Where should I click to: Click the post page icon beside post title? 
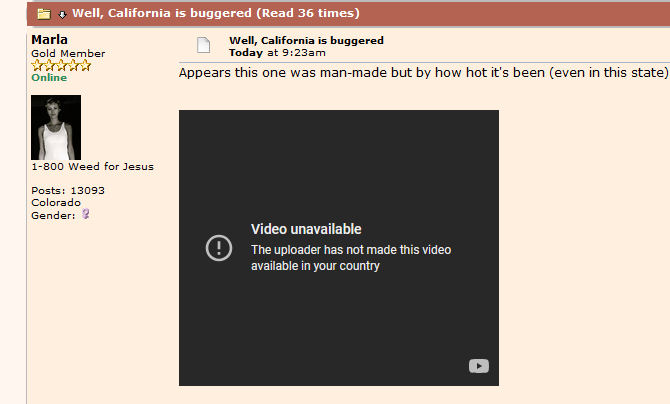click(203, 45)
